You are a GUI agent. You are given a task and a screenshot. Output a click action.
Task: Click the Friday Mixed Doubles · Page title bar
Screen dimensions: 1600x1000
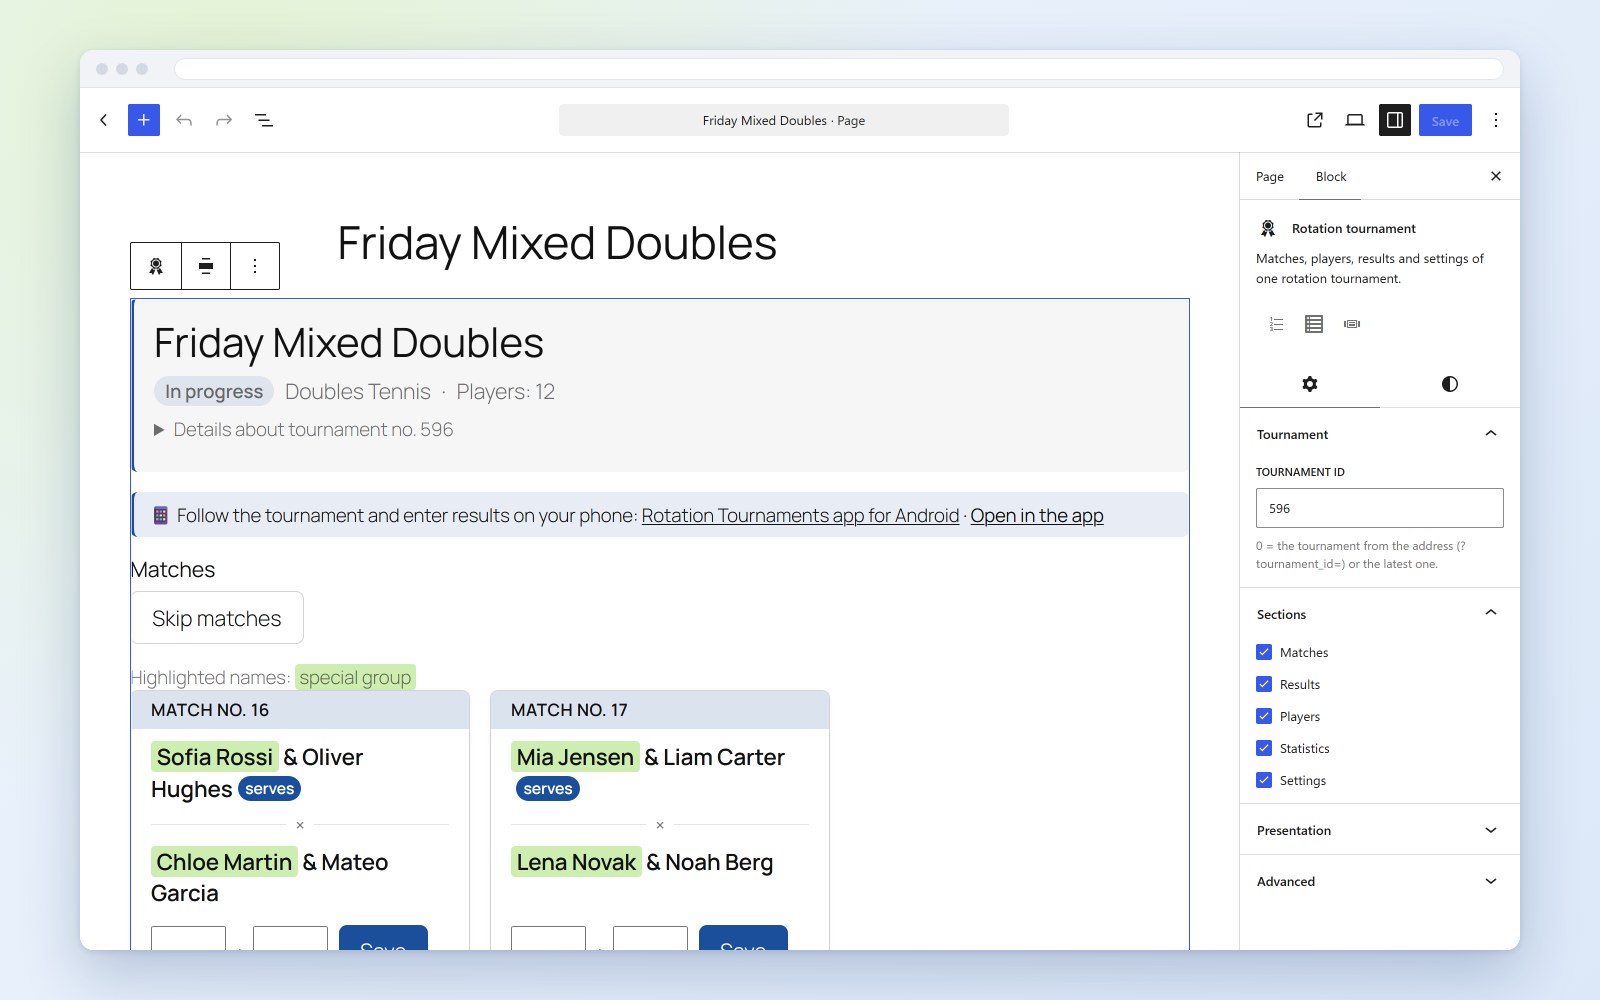[784, 120]
